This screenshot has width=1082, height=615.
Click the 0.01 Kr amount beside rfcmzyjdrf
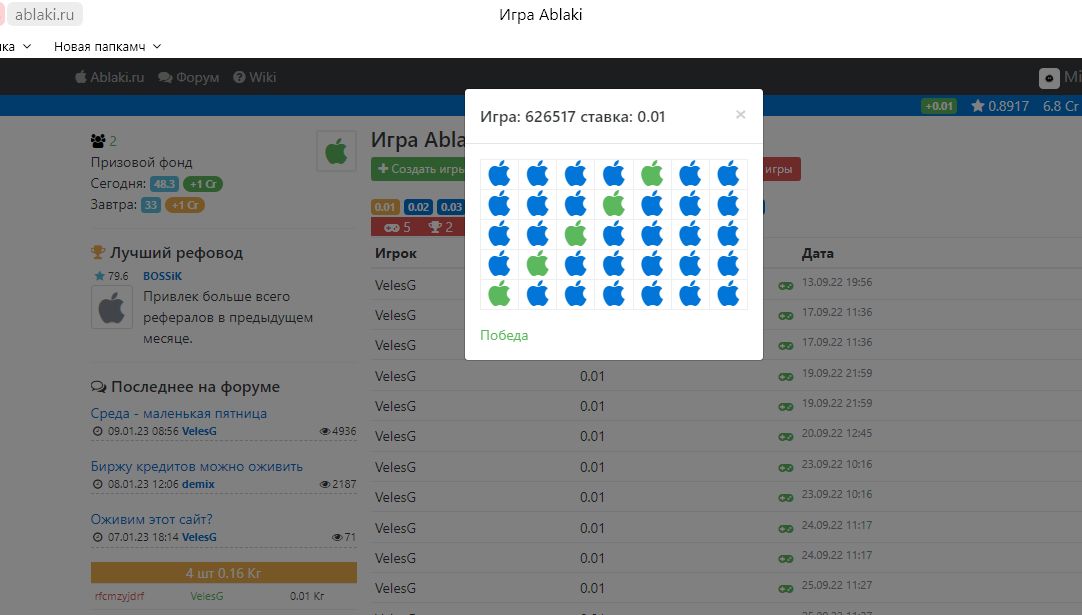point(307,596)
